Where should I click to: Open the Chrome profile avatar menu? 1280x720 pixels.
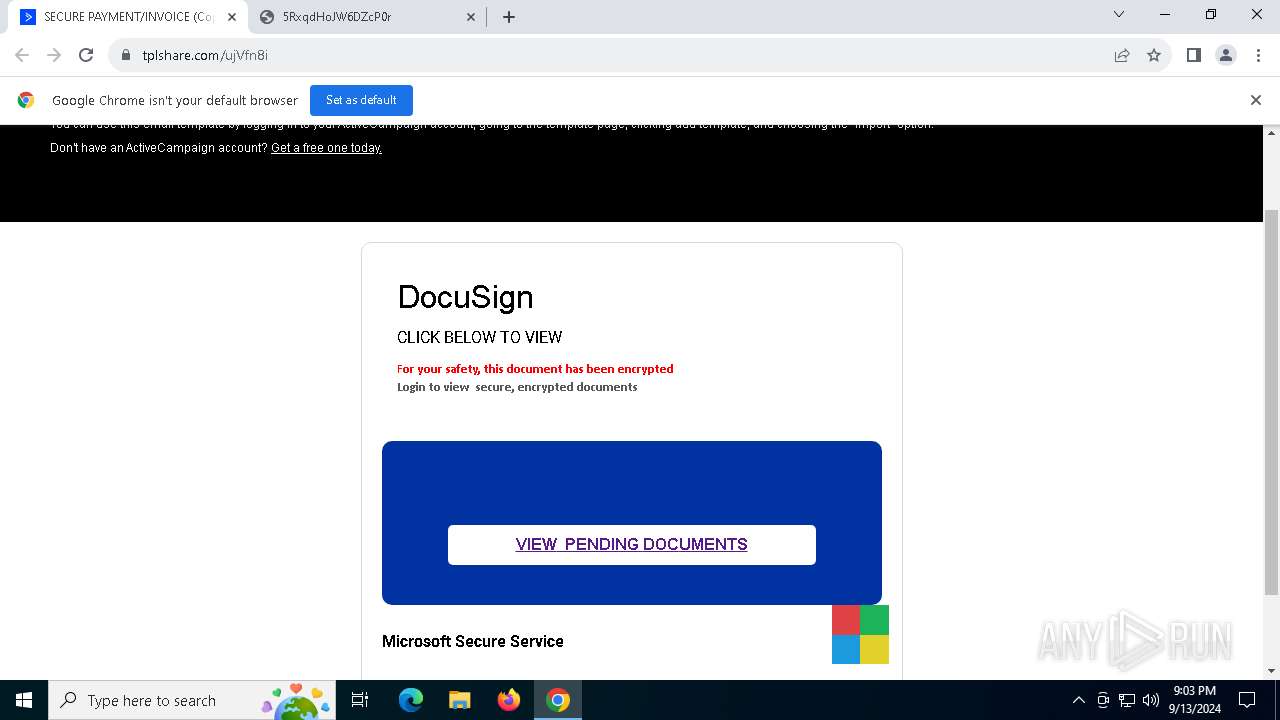pyautogui.click(x=1226, y=55)
